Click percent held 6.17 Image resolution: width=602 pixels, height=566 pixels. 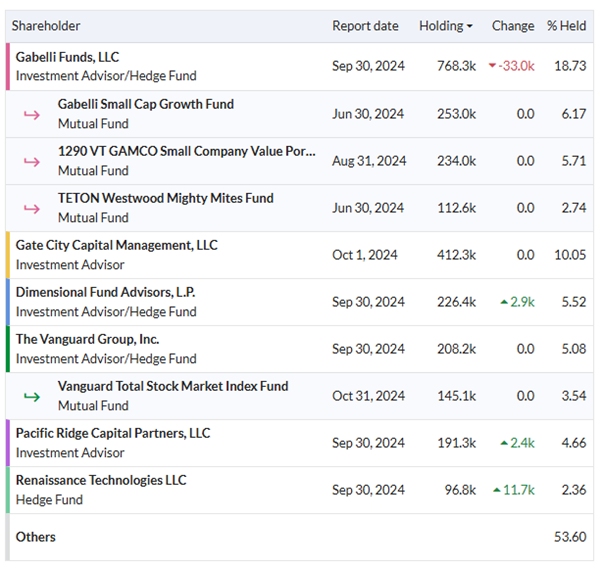[574, 114]
